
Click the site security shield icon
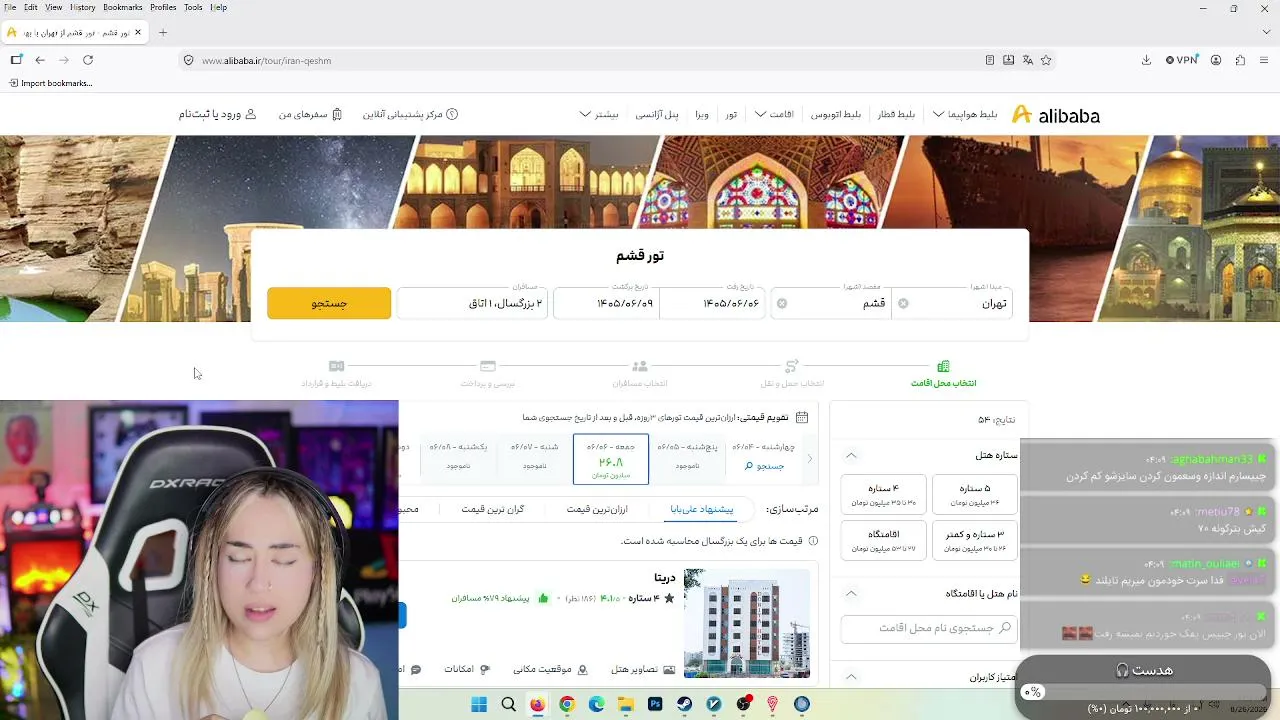[x=188, y=60]
